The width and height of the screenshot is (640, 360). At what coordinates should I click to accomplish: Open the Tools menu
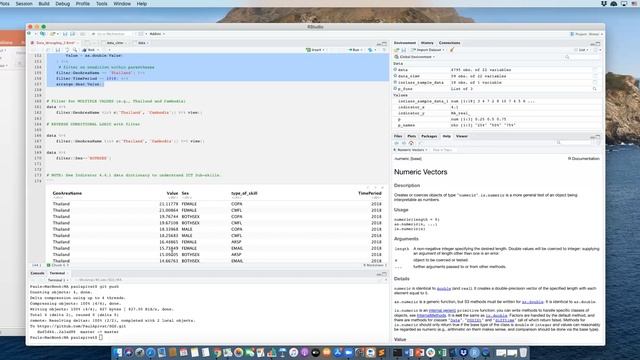tap(102, 4)
